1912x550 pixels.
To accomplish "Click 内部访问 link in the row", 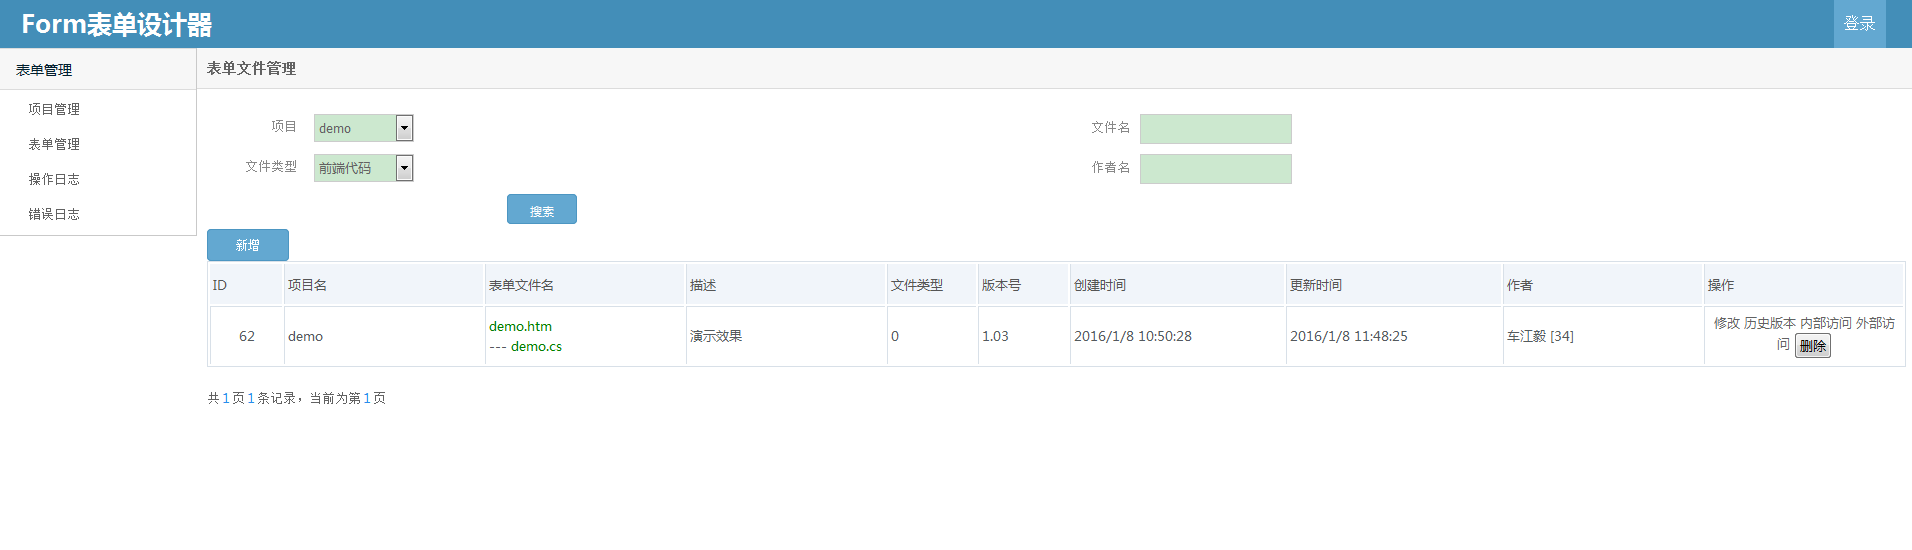I will tap(1826, 323).
